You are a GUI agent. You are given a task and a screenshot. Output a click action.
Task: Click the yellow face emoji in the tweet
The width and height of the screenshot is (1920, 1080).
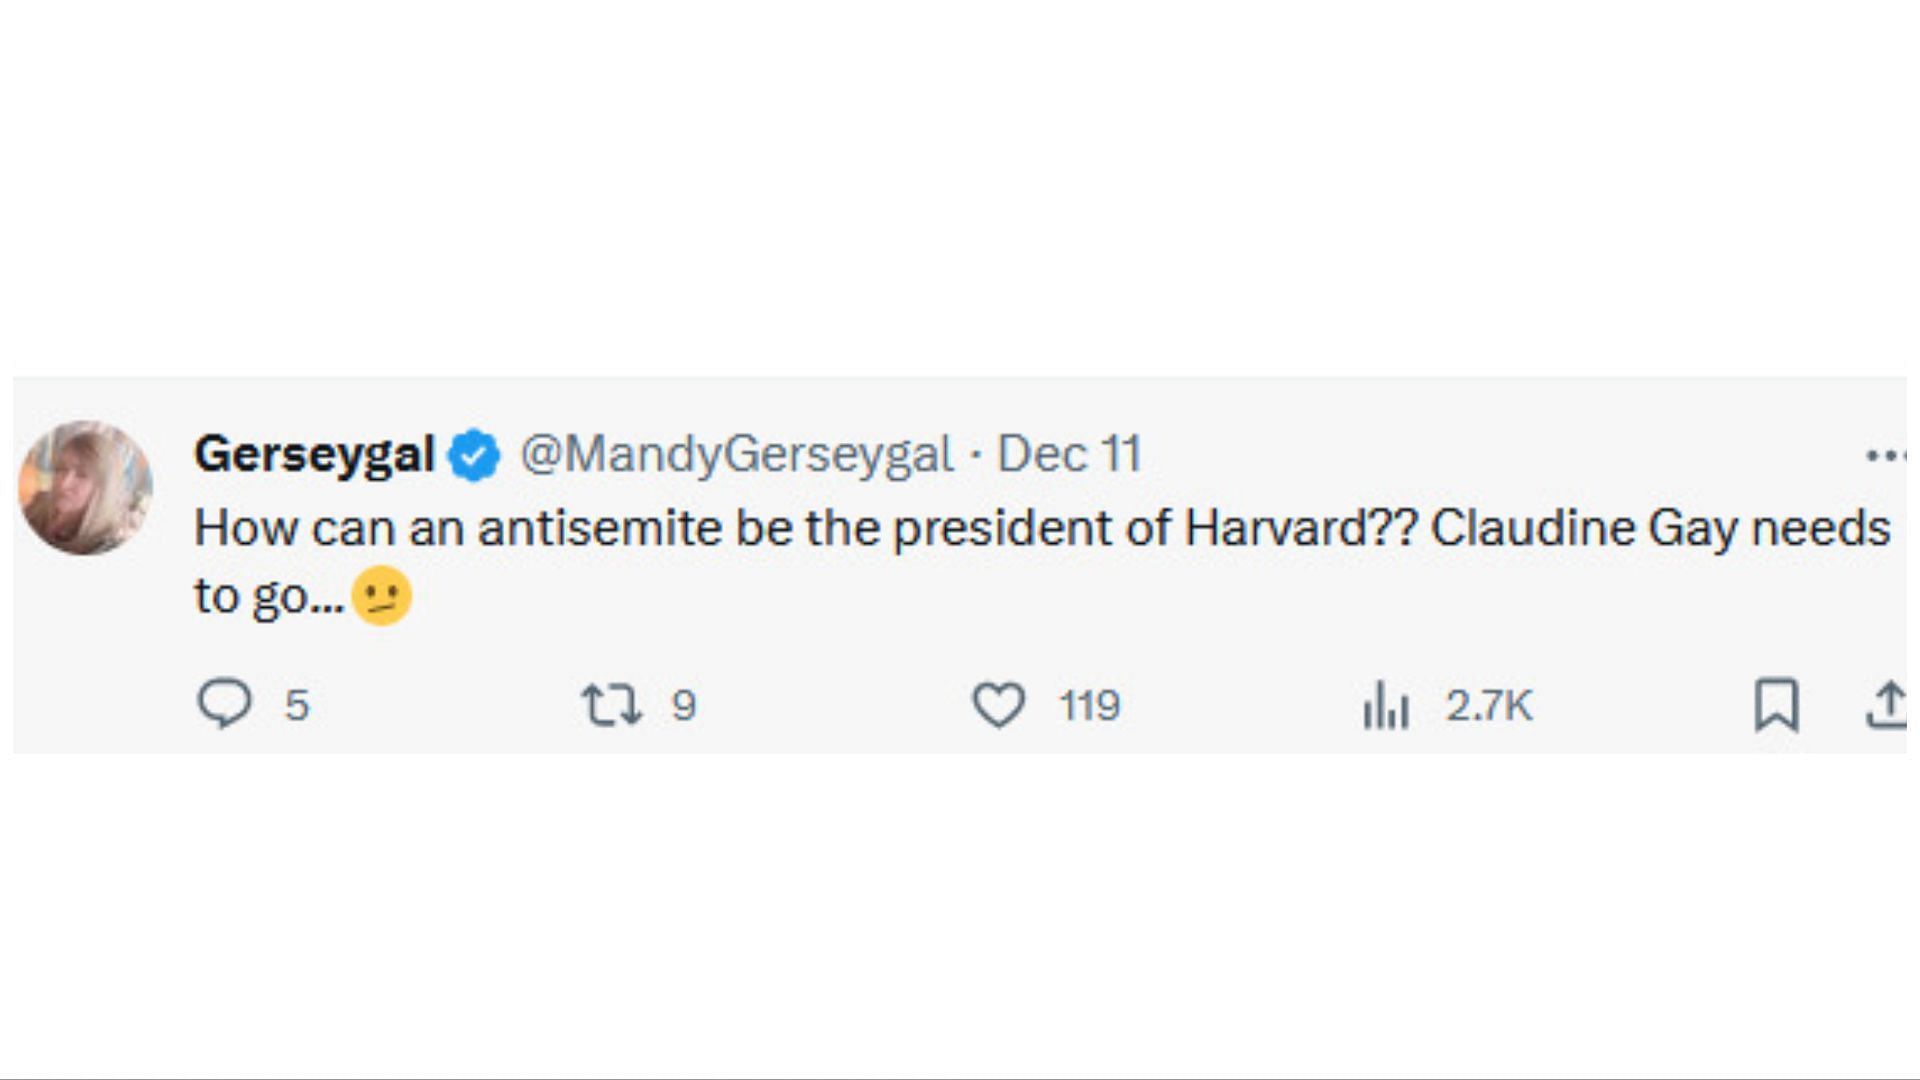(381, 596)
